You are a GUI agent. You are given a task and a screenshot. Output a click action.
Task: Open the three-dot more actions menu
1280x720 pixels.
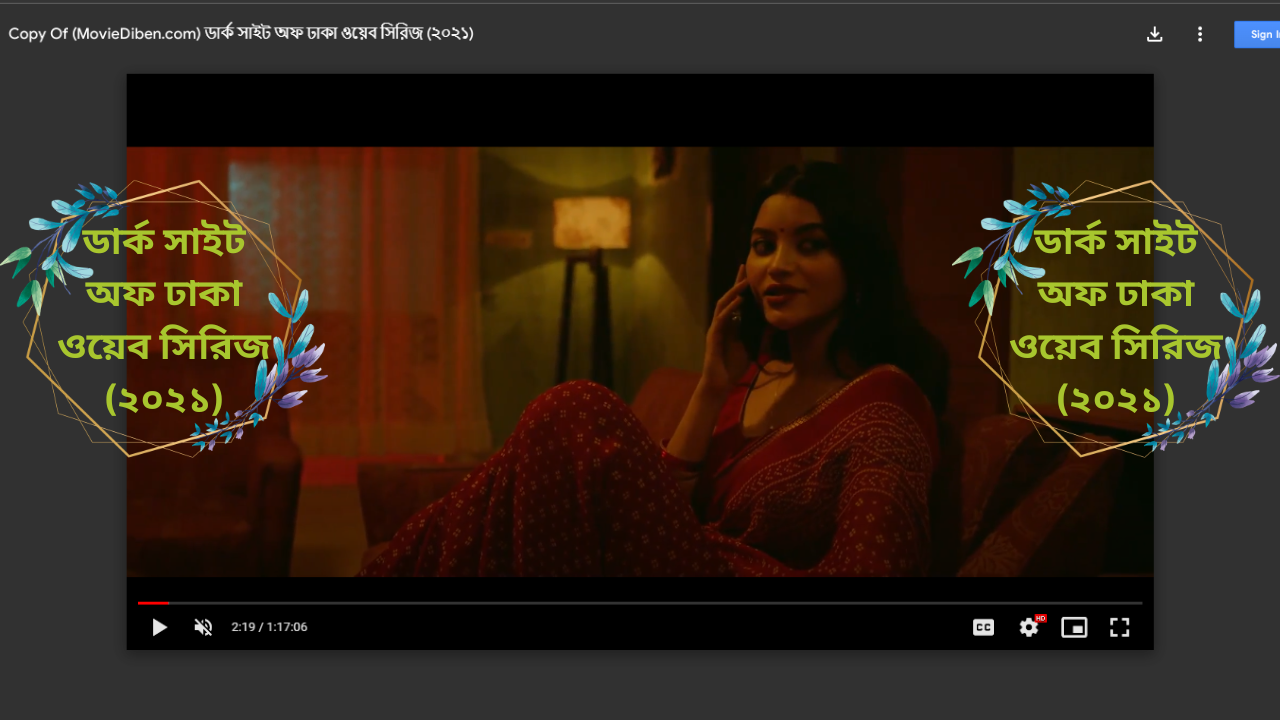(x=1200, y=34)
